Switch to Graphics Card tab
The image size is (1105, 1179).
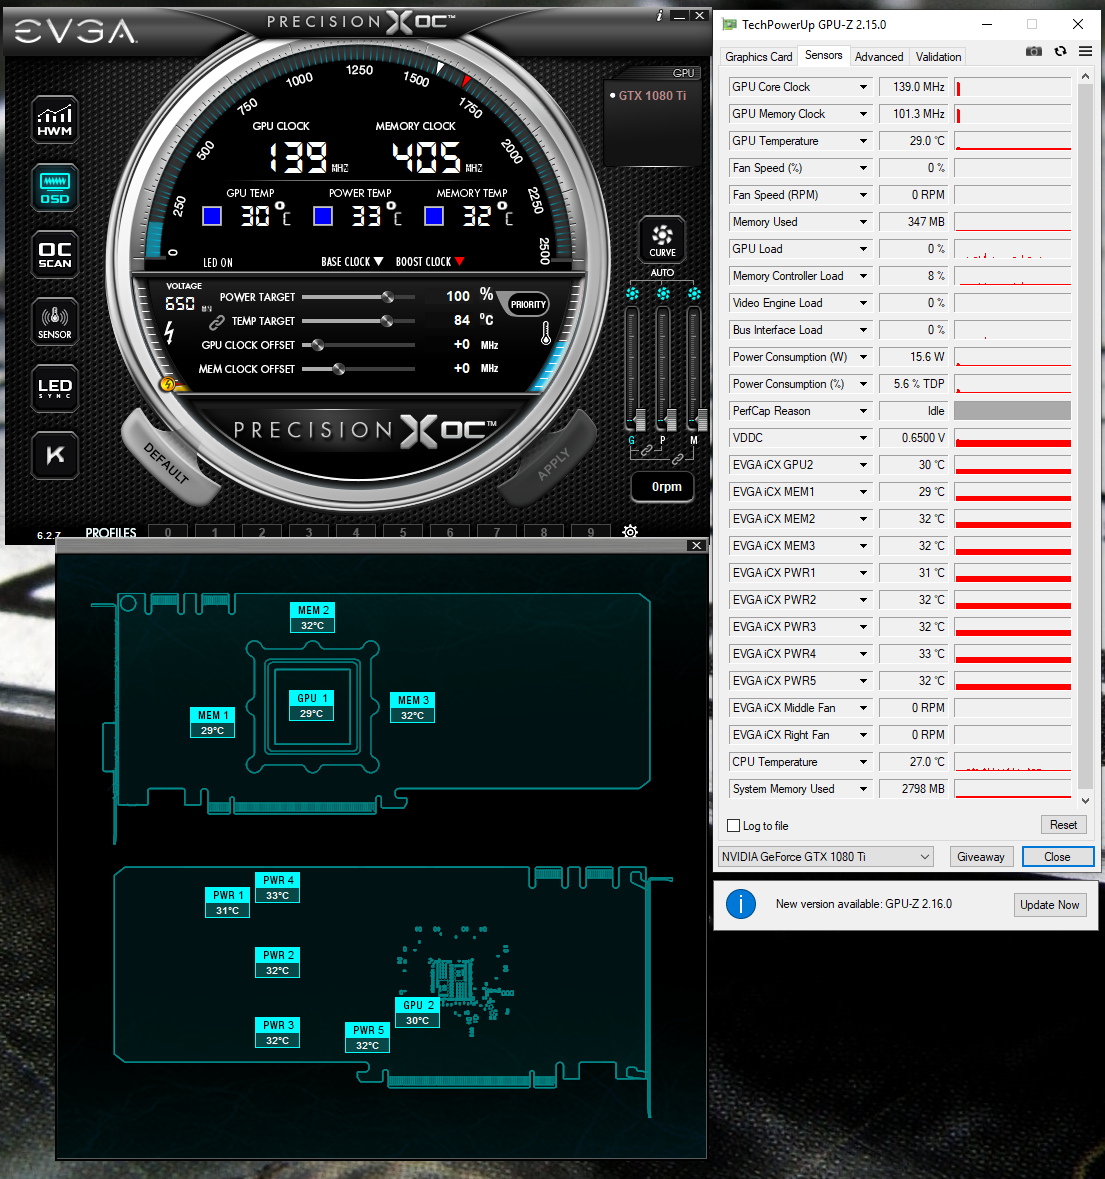click(x=758, y=56)
